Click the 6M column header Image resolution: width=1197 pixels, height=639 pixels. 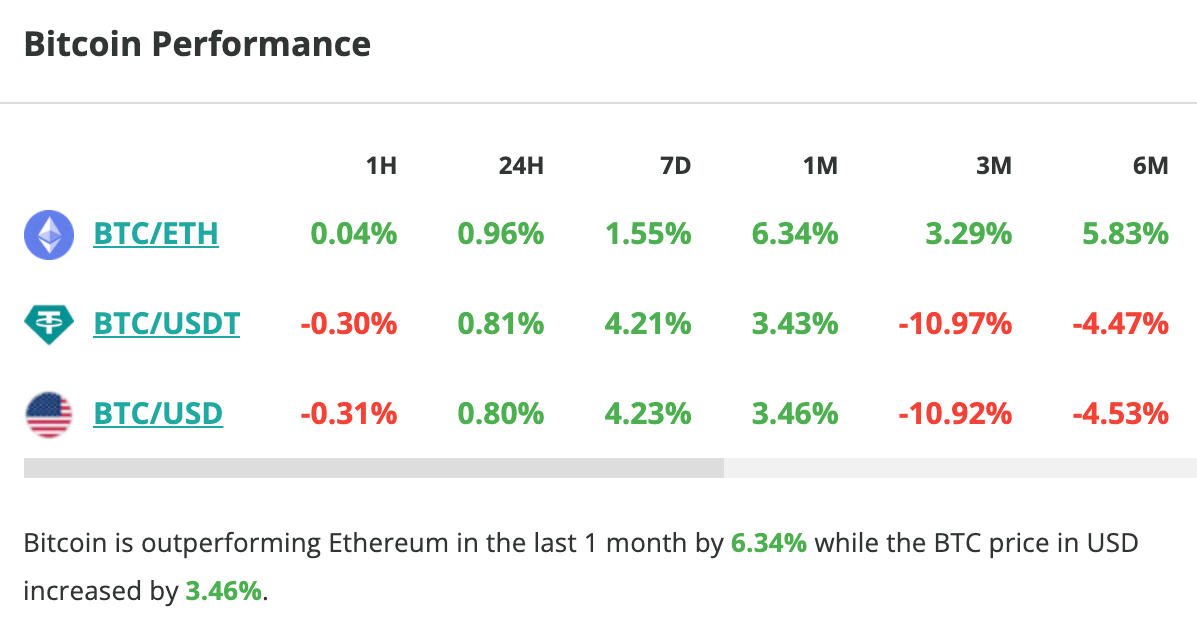1150,166
